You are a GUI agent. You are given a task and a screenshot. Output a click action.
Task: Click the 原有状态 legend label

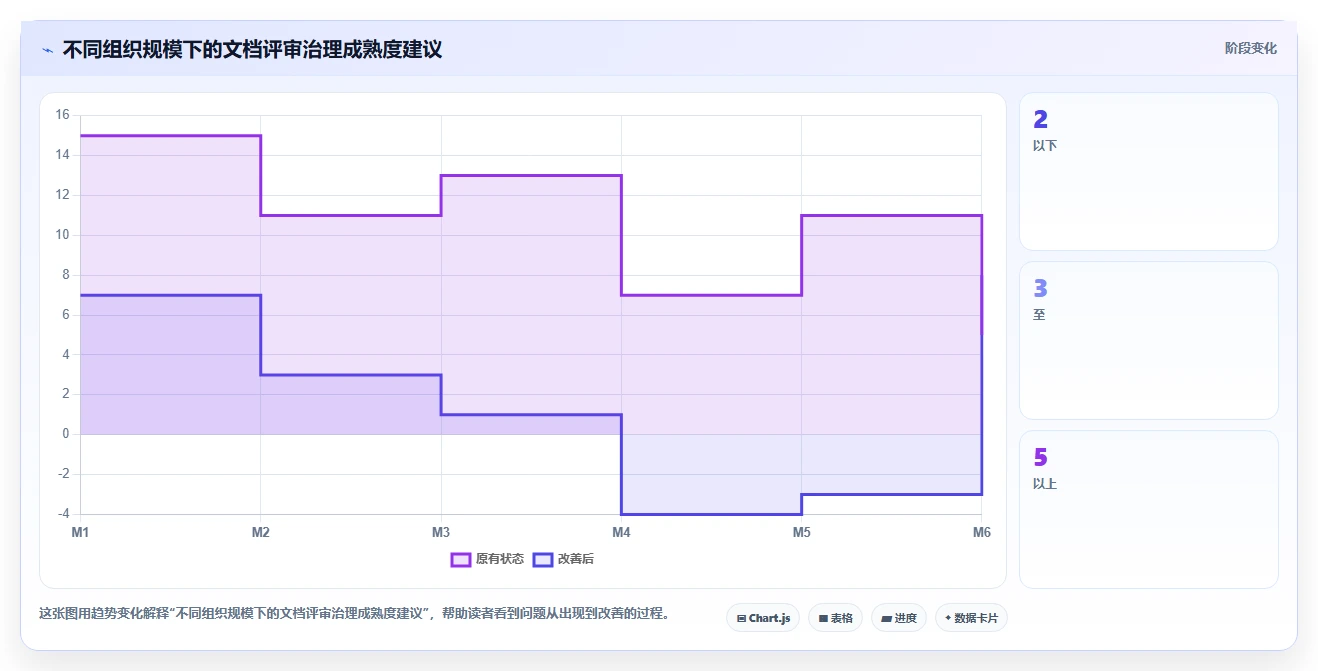tap(500, 559)
